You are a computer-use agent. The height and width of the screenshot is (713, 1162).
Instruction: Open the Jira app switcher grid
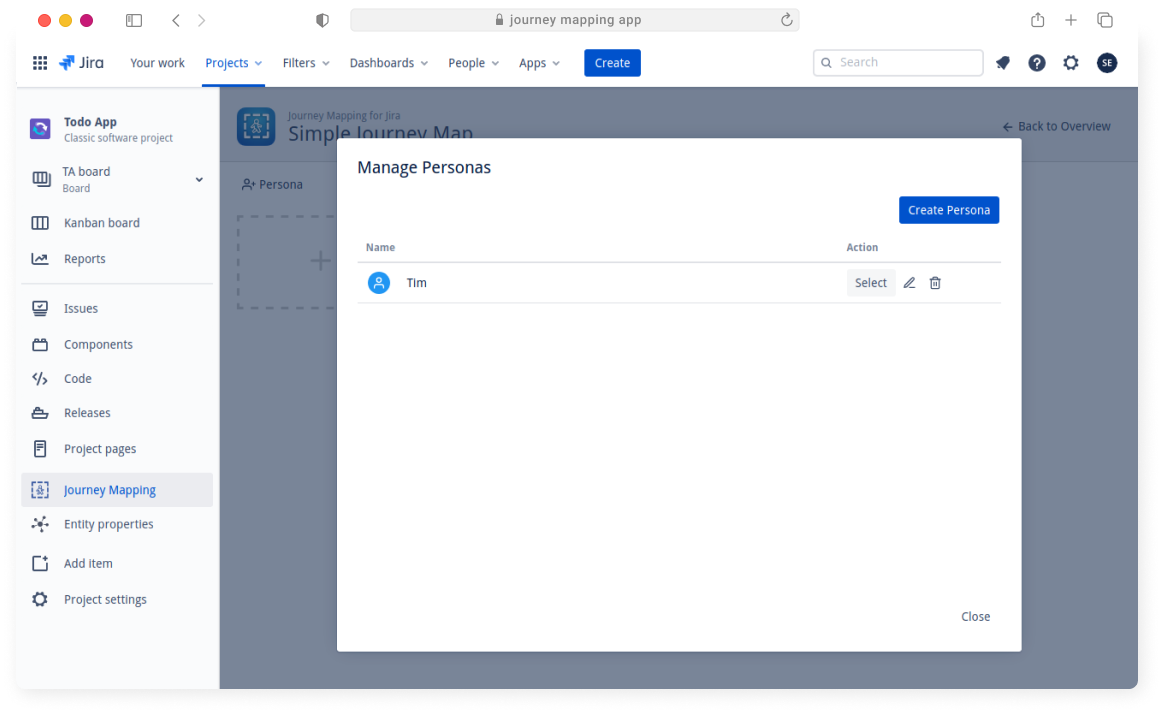click(40, 63)
